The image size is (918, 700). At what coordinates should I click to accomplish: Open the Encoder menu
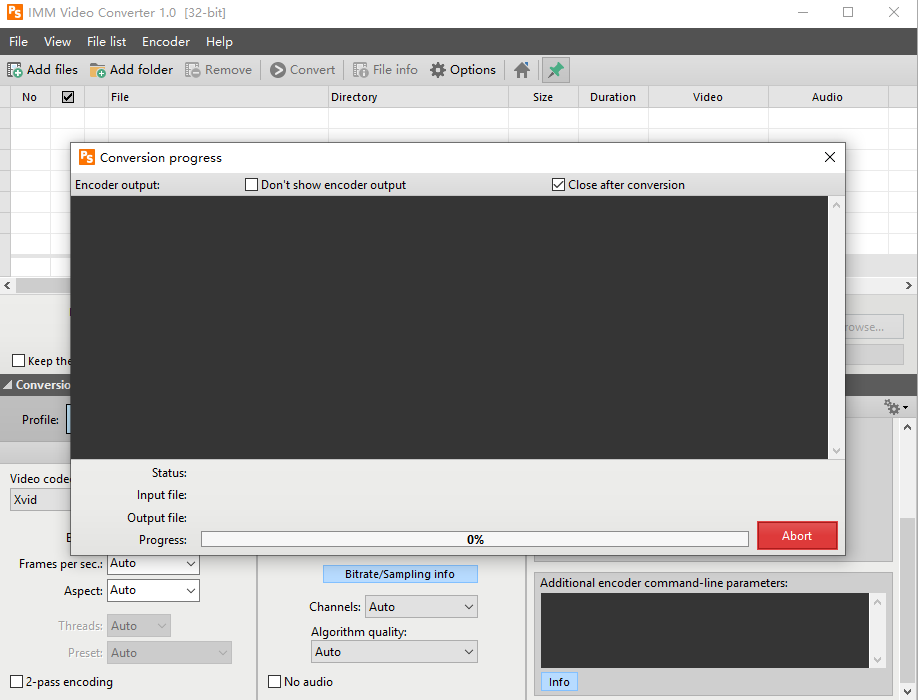(x=166, y=42)
